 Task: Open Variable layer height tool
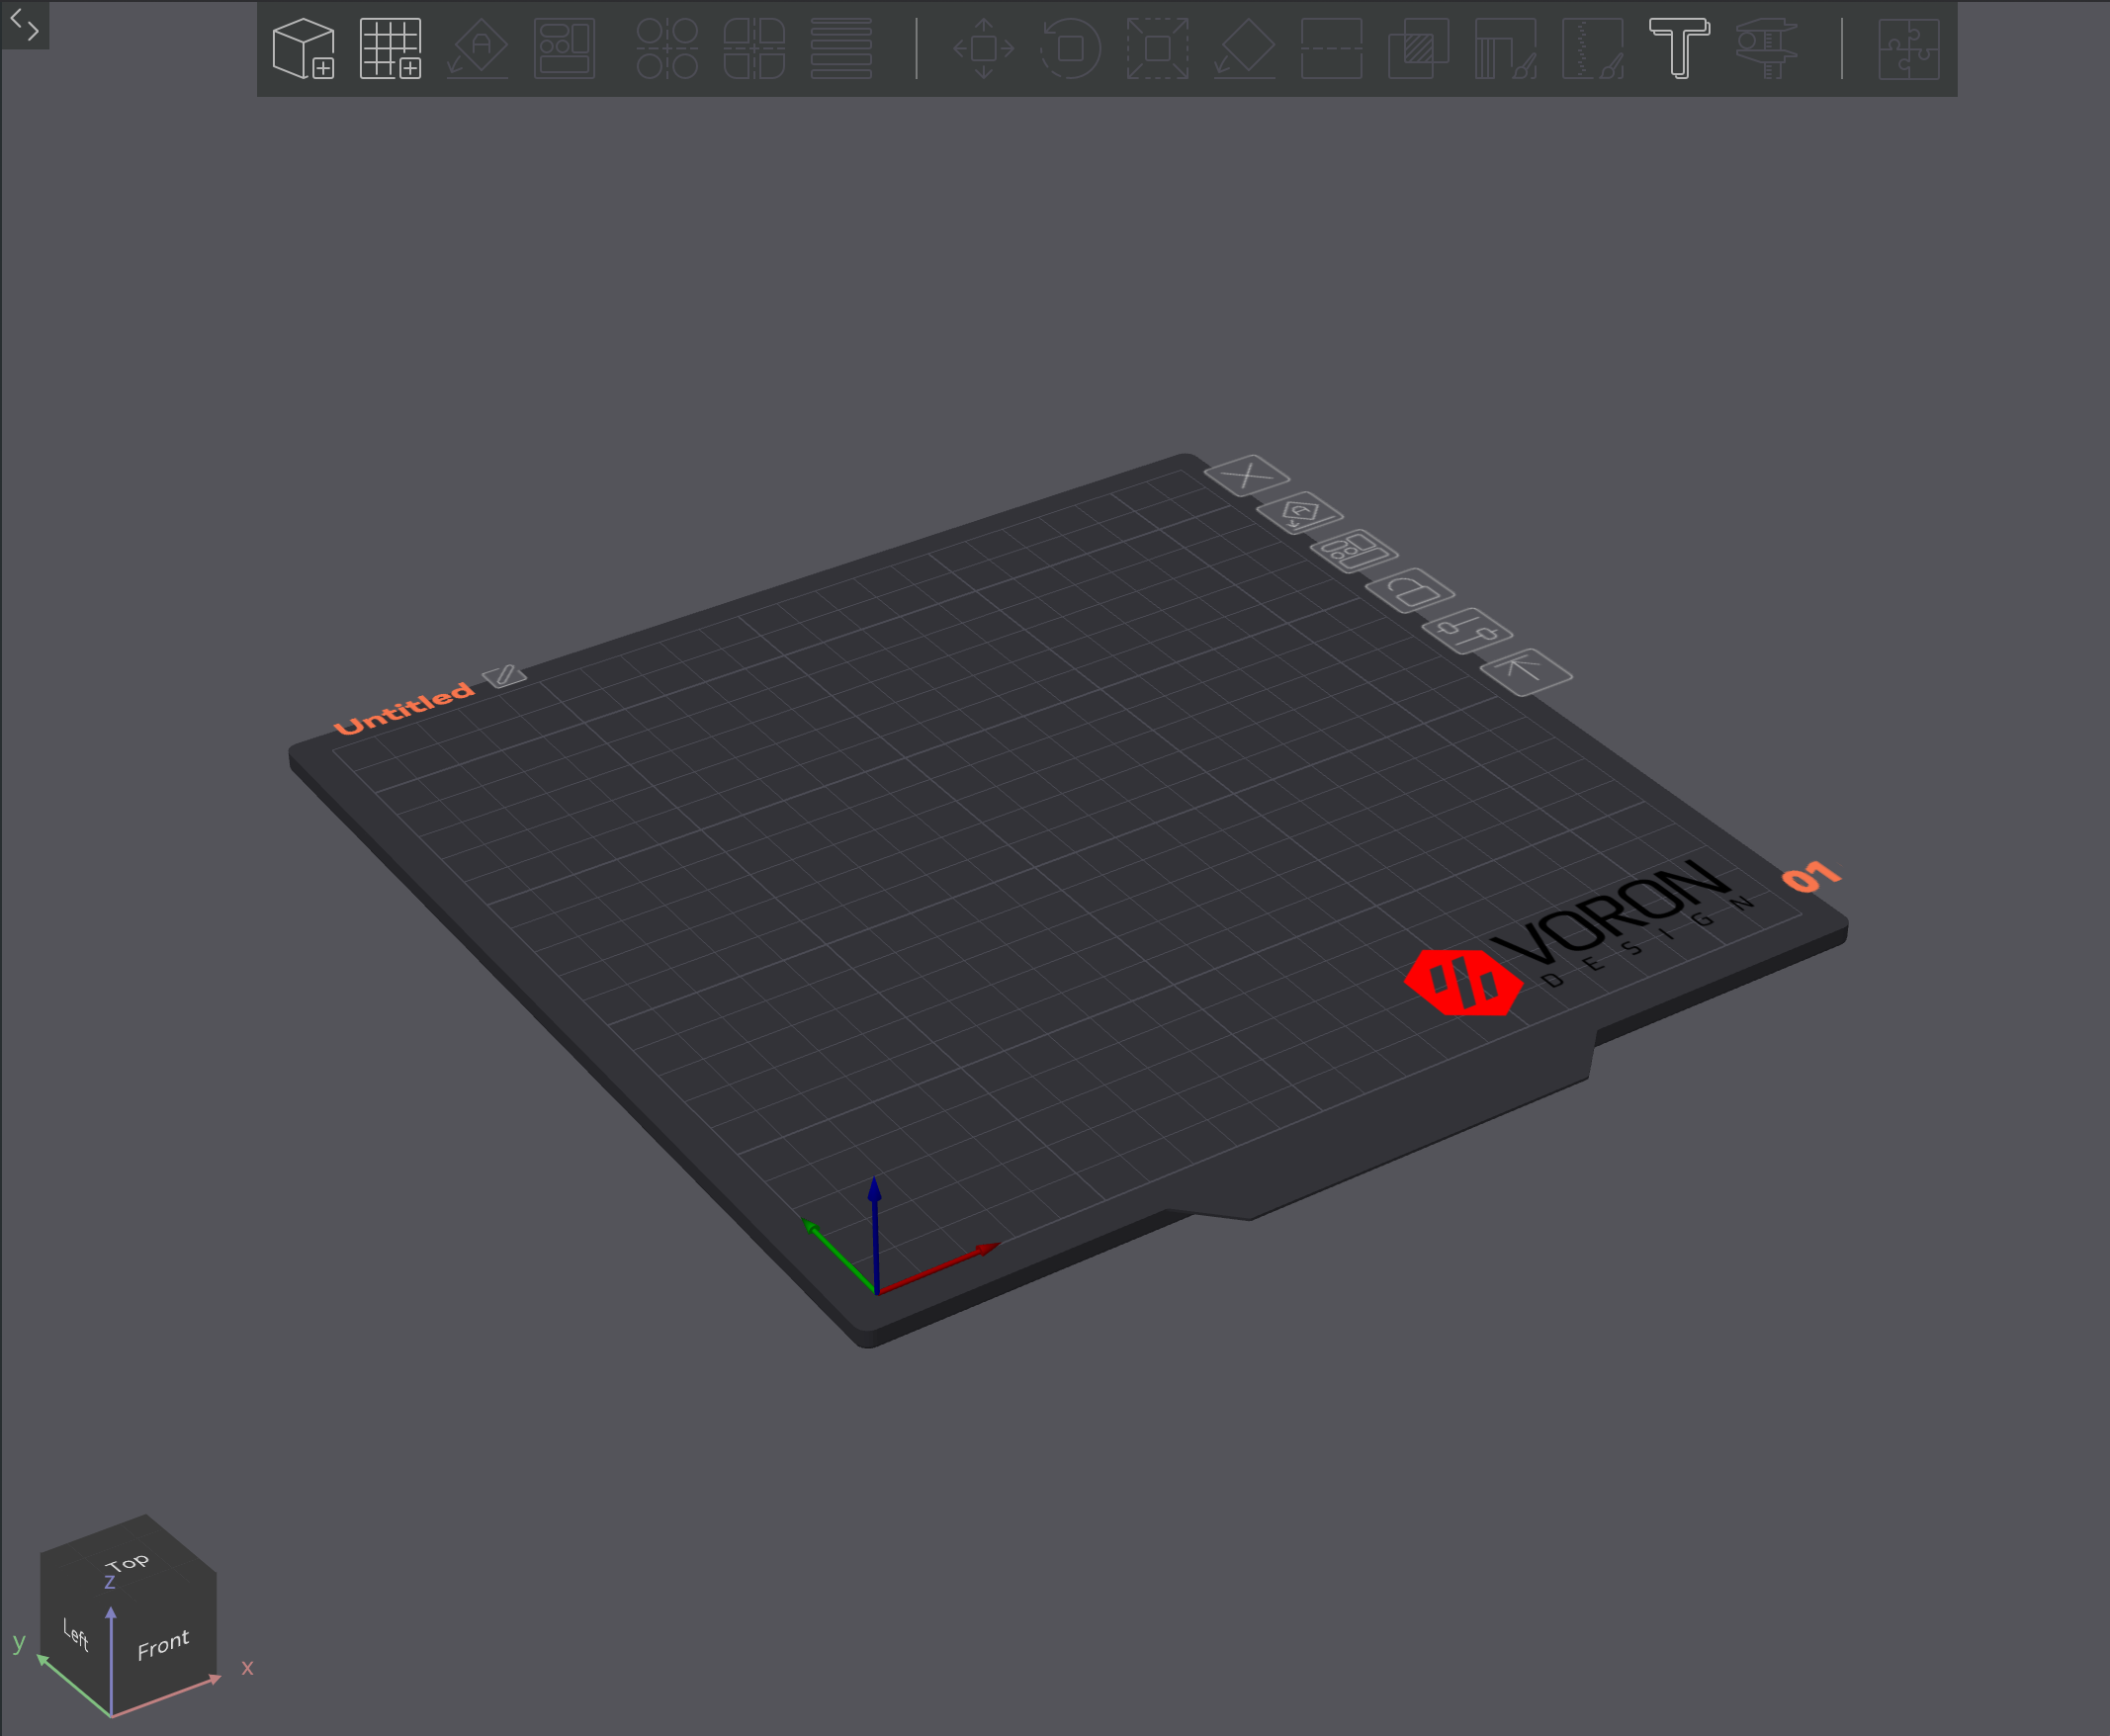[x=841, y=48]
